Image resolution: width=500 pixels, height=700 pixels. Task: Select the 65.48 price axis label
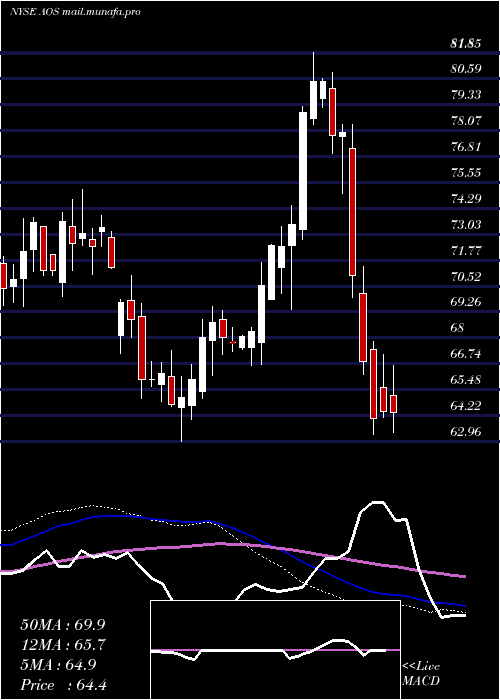(x=466, y=380)
